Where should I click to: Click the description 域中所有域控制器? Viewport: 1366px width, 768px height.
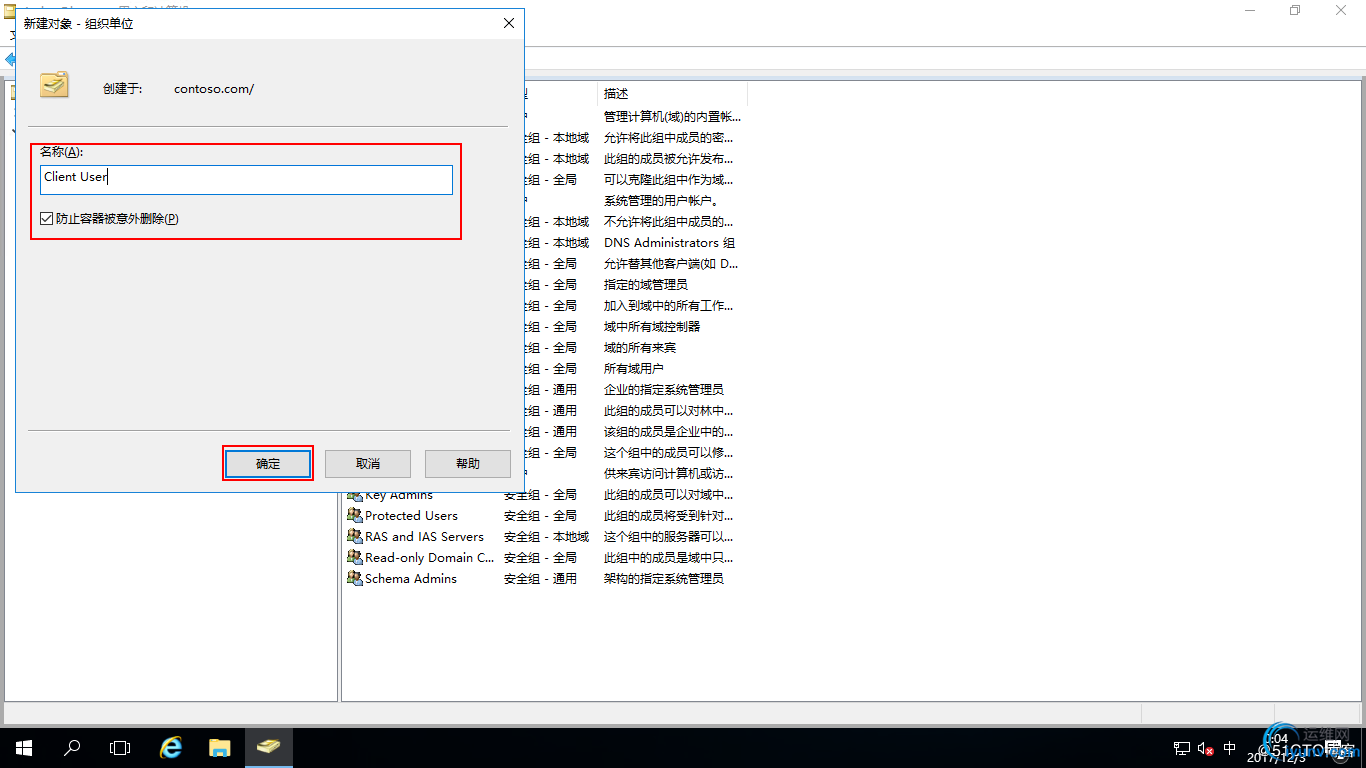(652, 326)
